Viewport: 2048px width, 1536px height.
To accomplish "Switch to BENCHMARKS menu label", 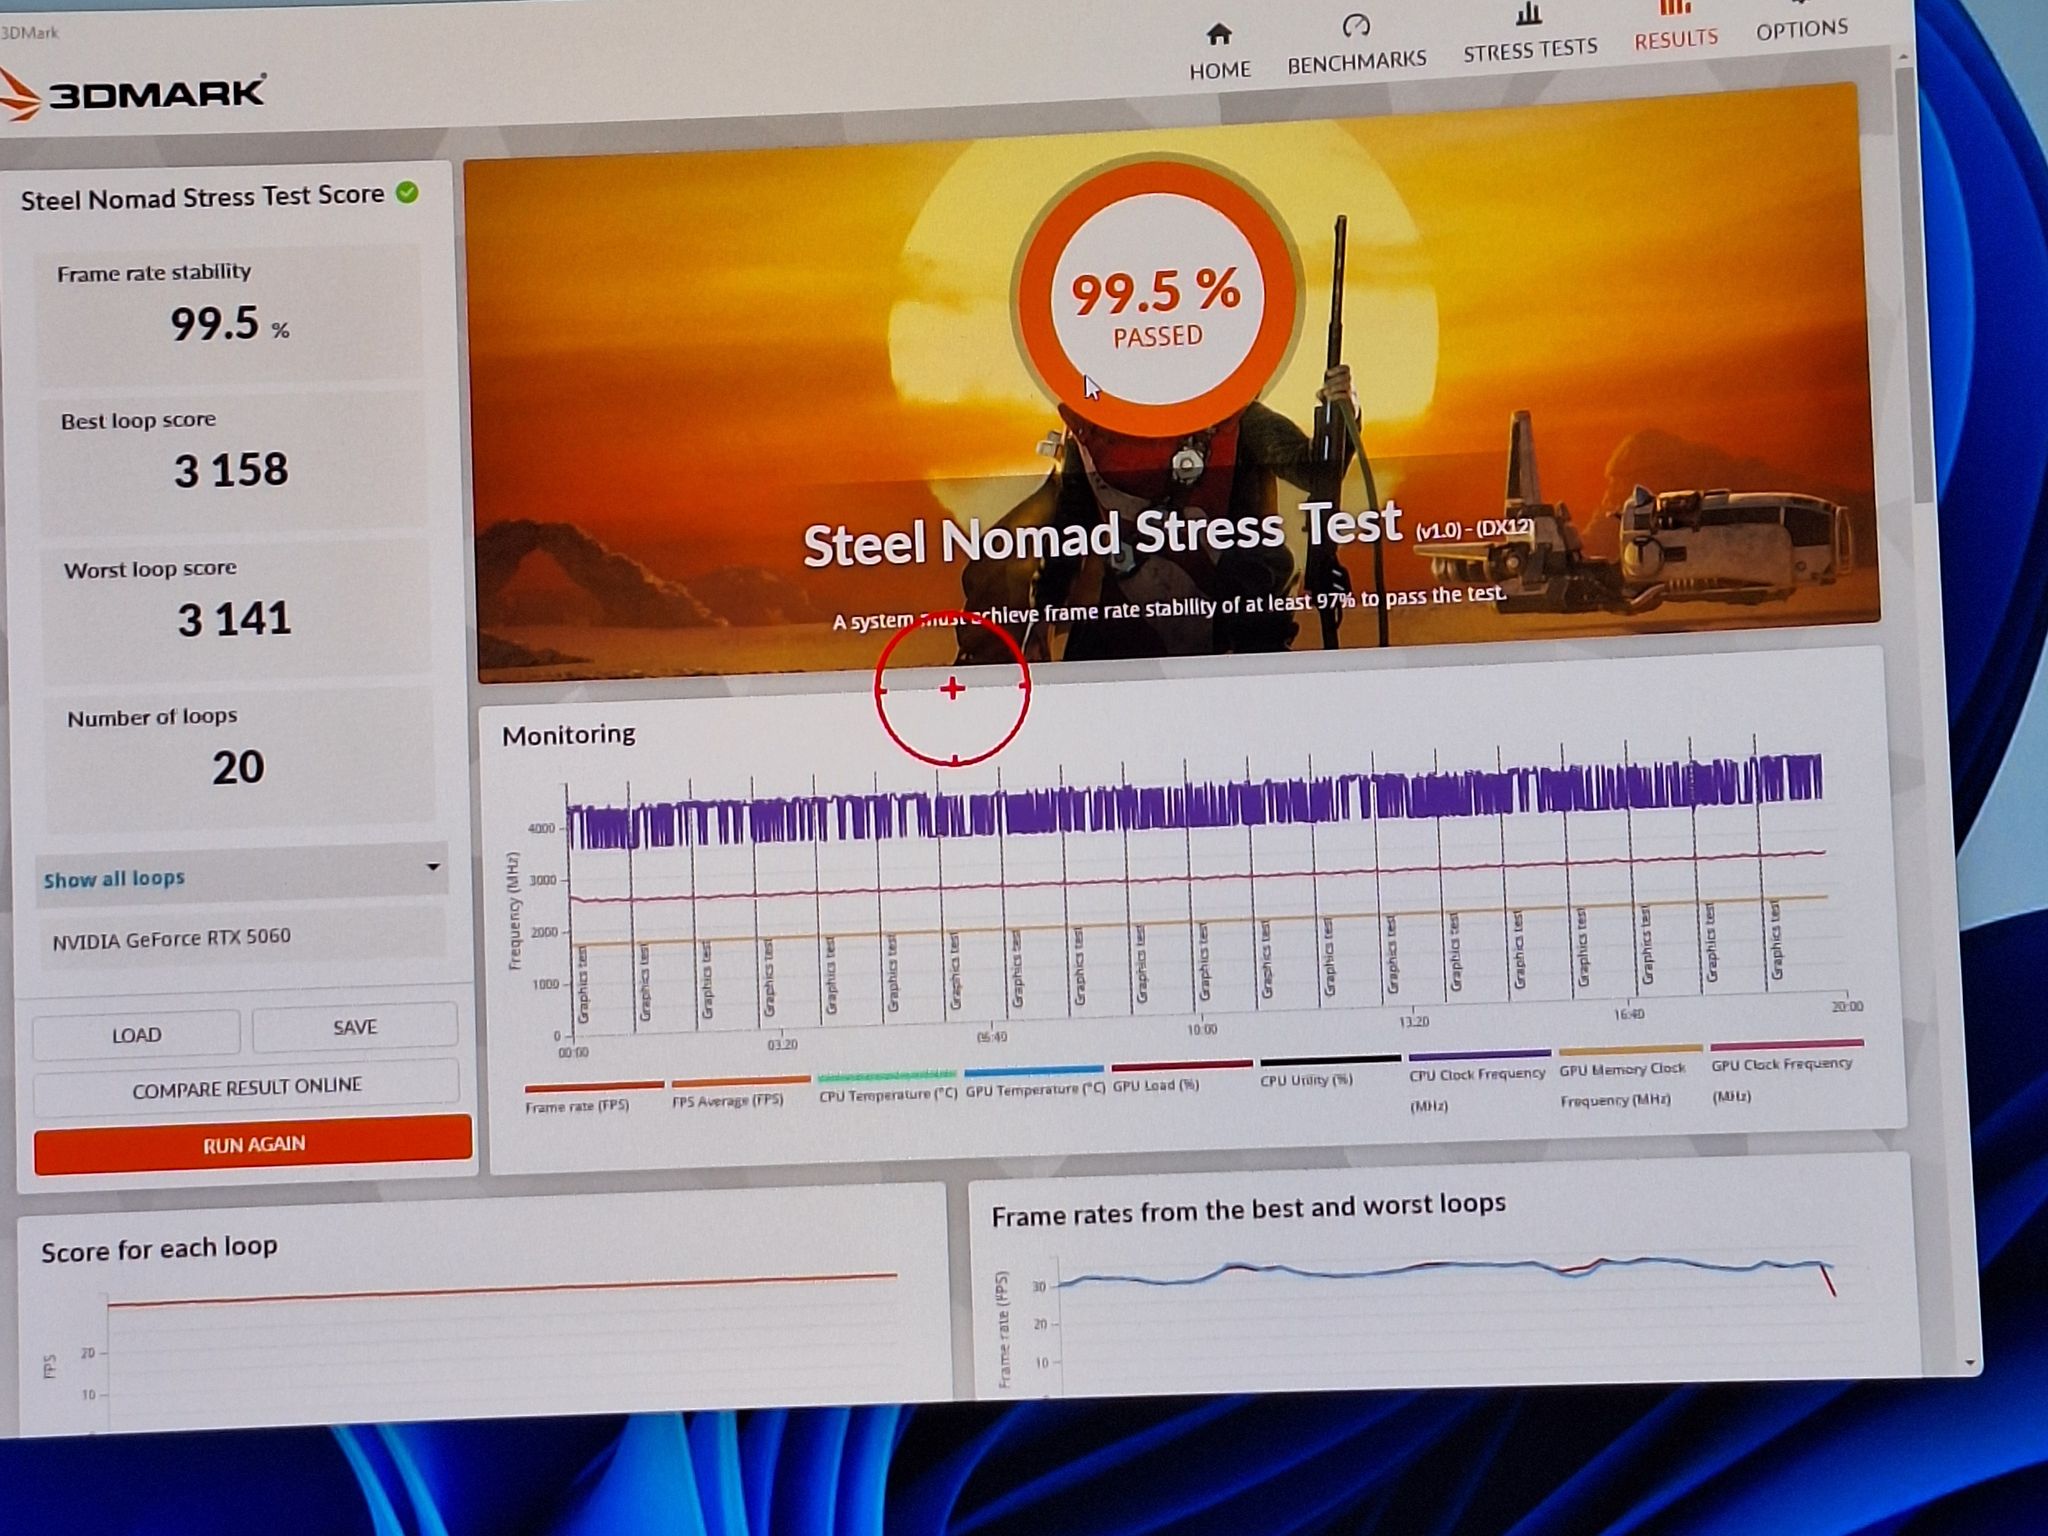I will pyautogui.click(x=1356, y=62).
